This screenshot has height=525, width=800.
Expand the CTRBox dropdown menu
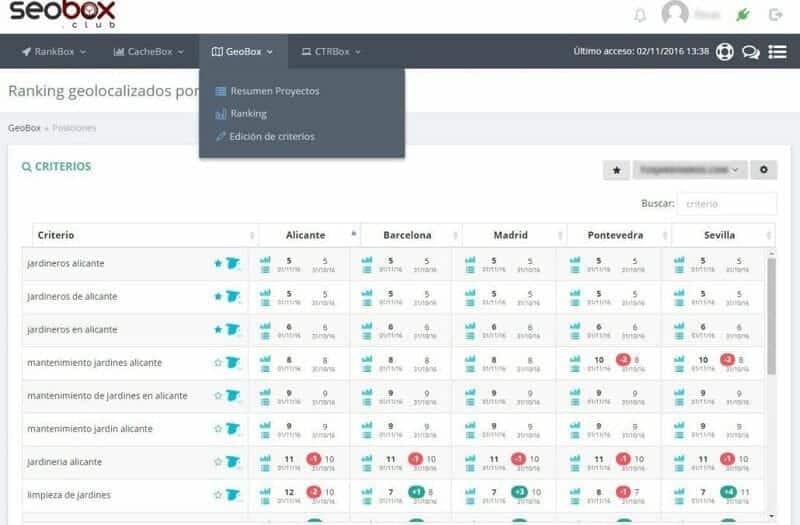point(331,52)
